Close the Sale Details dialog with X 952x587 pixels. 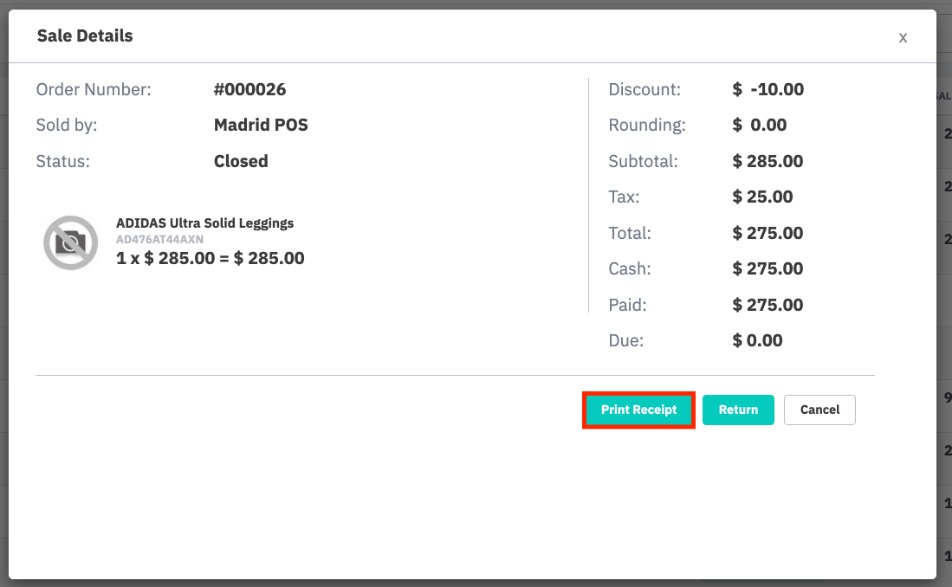[x=903, y=38]
